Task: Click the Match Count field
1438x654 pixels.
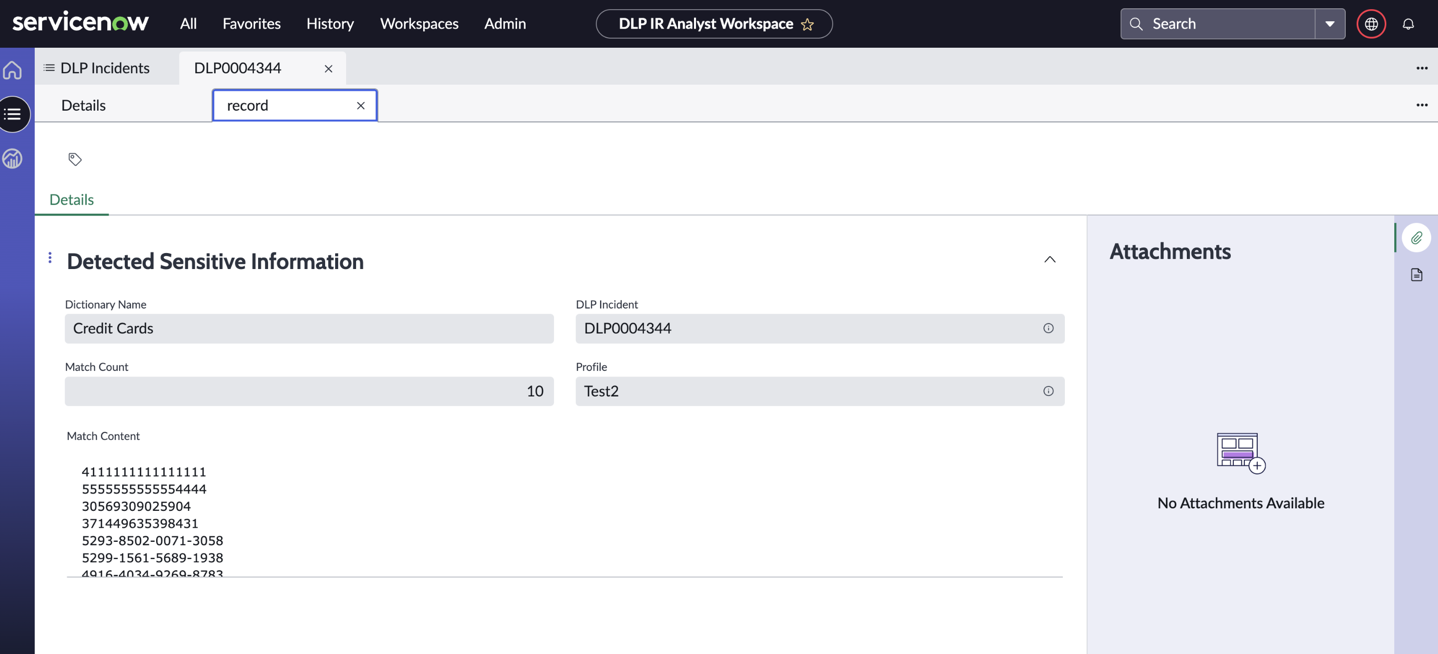Action: (309, 391)
